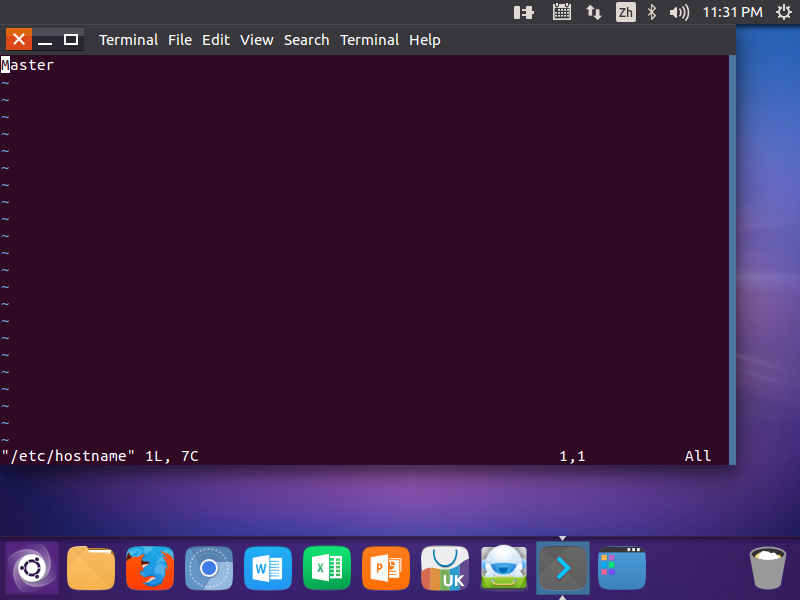Open the PowerPoint presentation dock icon
800x600 pixels.
386,568
